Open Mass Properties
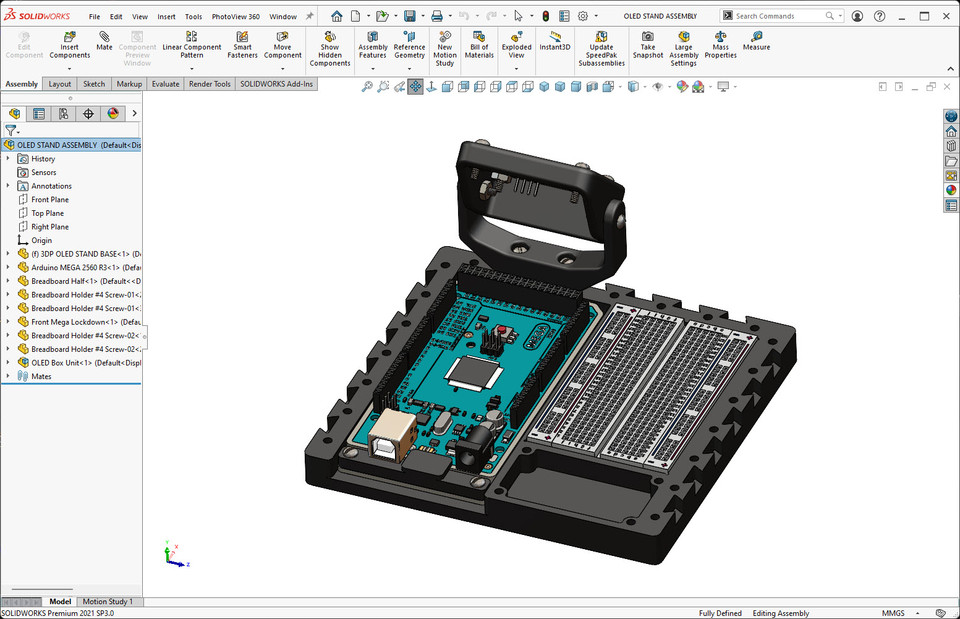960x619 pixels. pyautogui.click(x=719, y=44)
